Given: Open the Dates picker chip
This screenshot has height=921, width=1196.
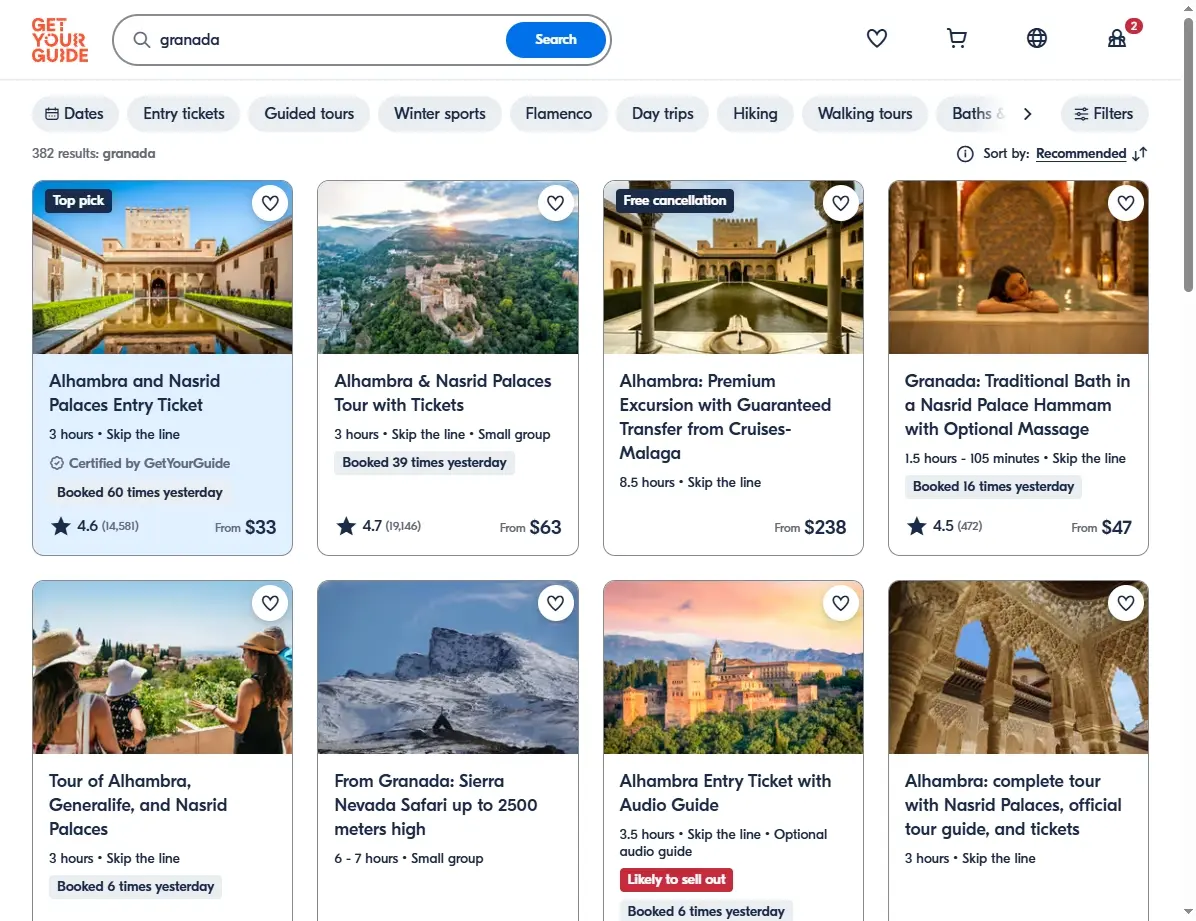Looking at the screenshot, I should (75, 114).
